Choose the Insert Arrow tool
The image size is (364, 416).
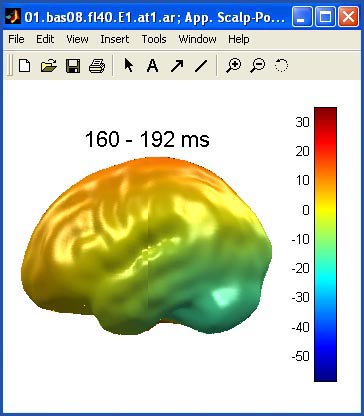177,66
